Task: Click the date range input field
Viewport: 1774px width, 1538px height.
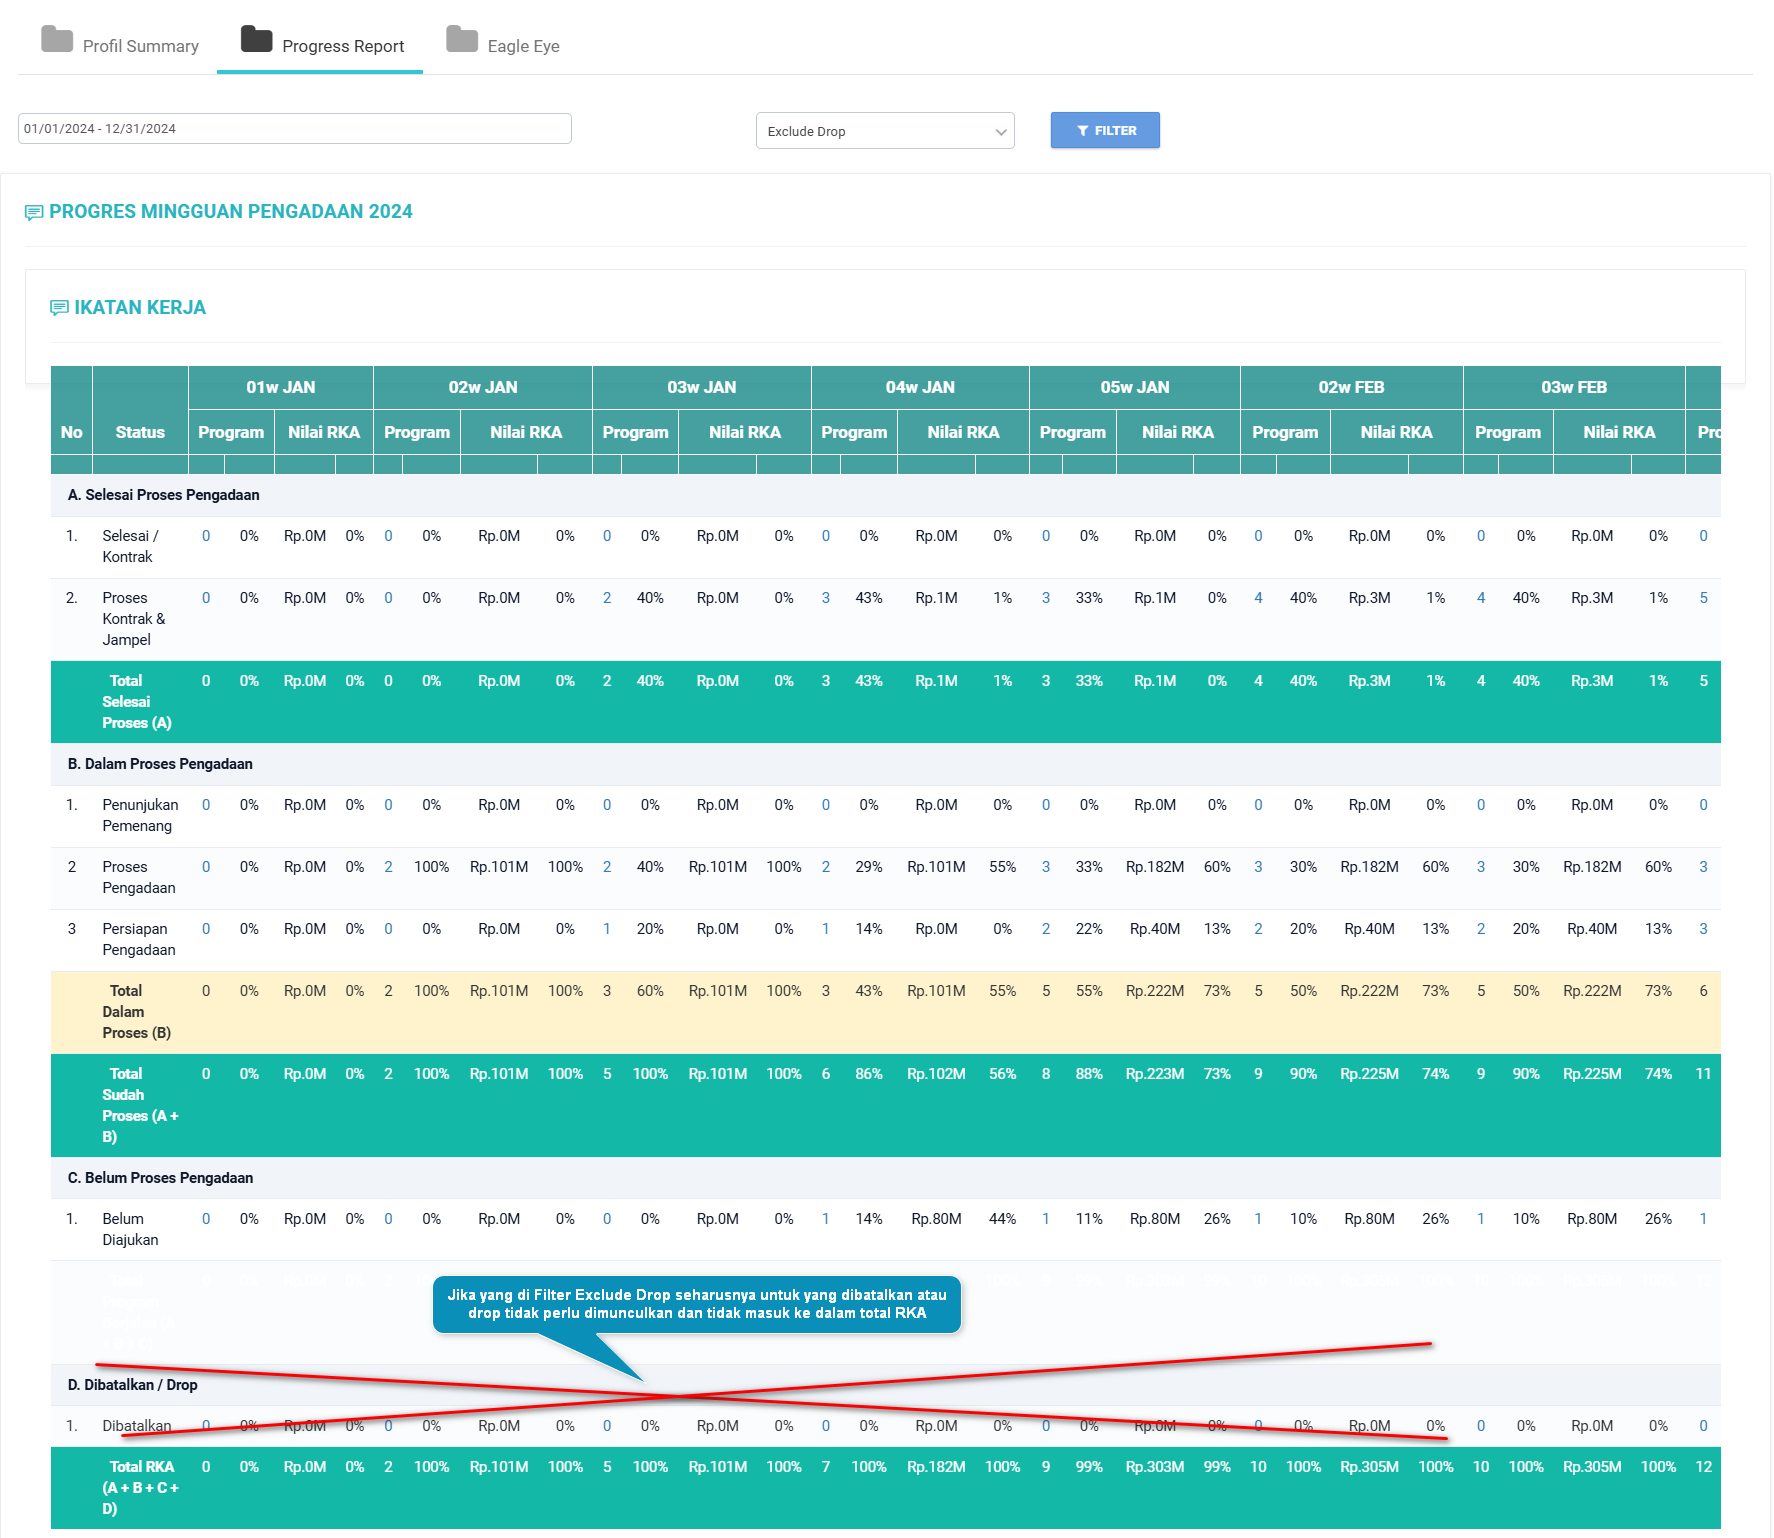Action: click(295, 129)
